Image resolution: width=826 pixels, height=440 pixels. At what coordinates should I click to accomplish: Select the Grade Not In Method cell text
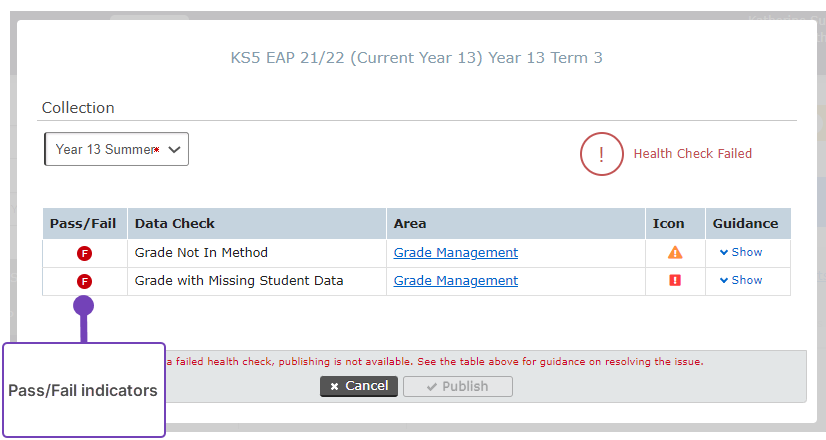pyautogui.click(x=201, y=253)
